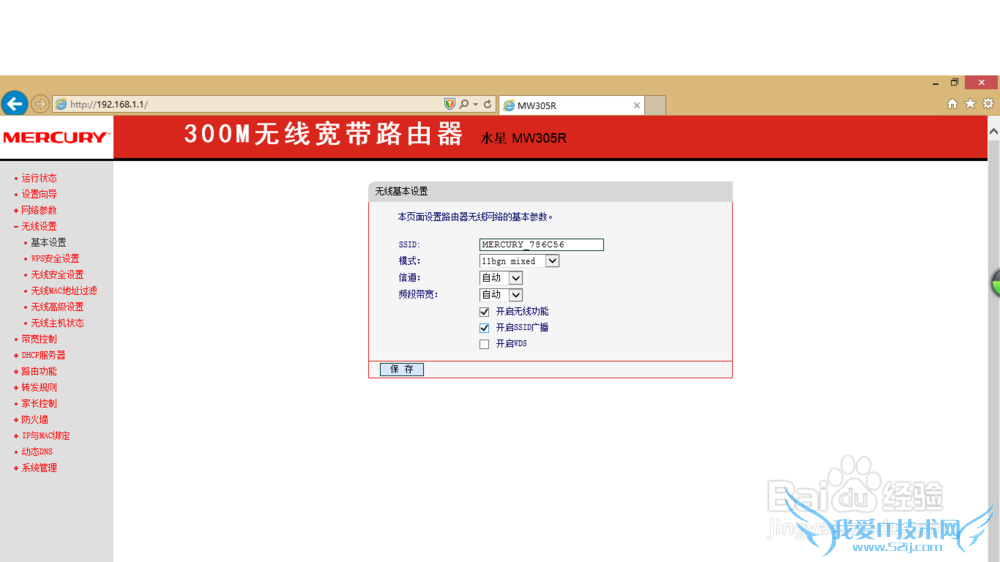1000x562 pixels.
Task: Open 无线MAC地址过滤 page
Action: [x=64, y=290]
